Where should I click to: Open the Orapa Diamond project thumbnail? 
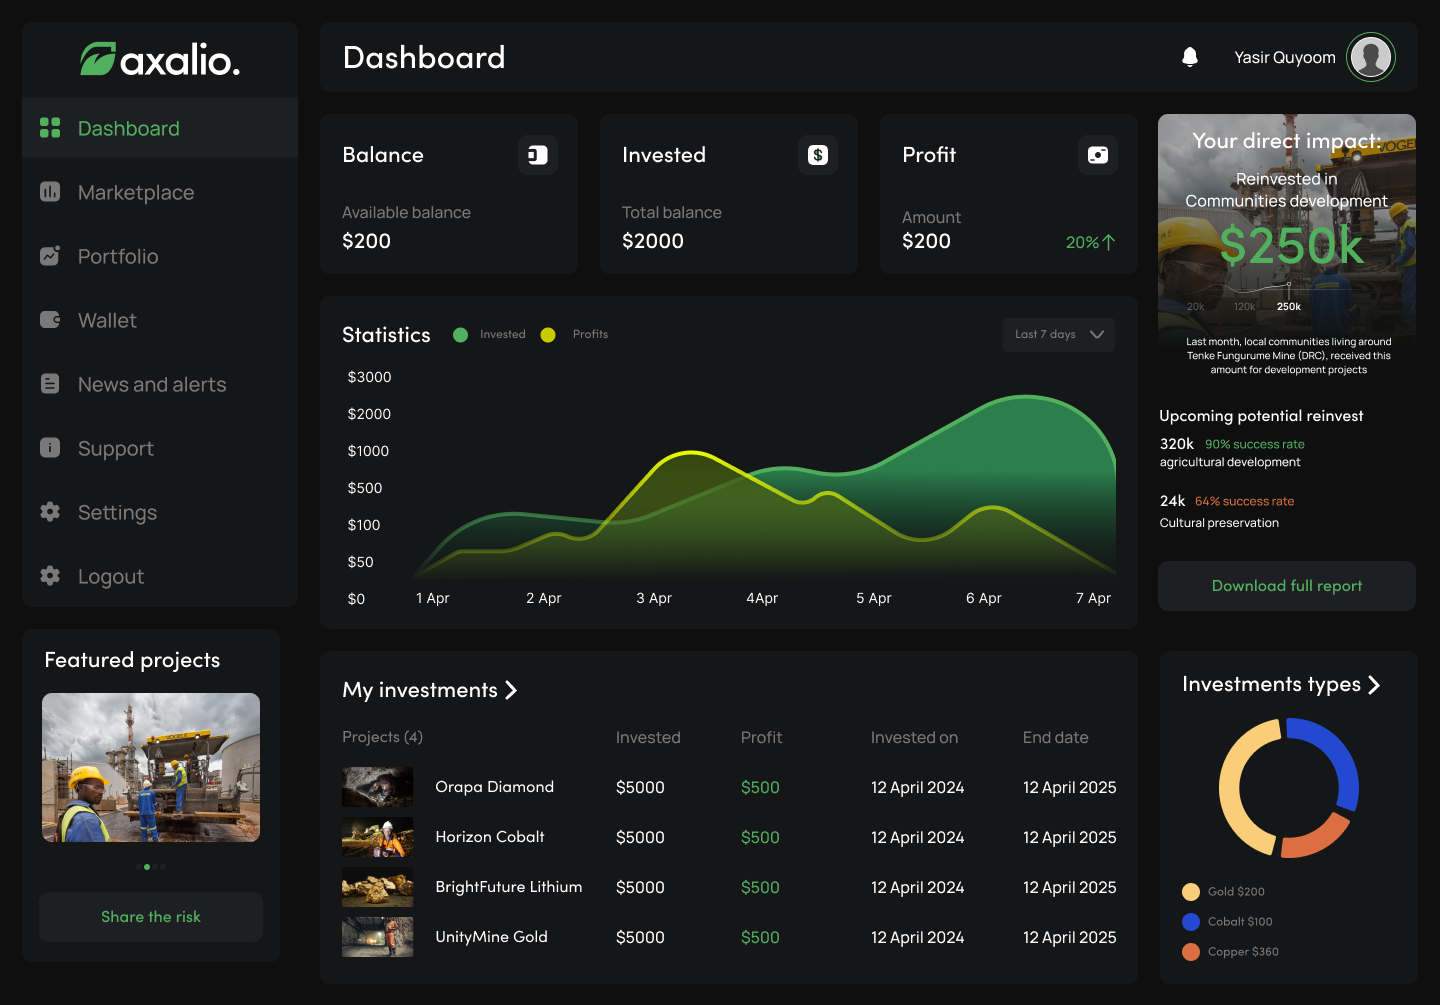coord(377,787)
